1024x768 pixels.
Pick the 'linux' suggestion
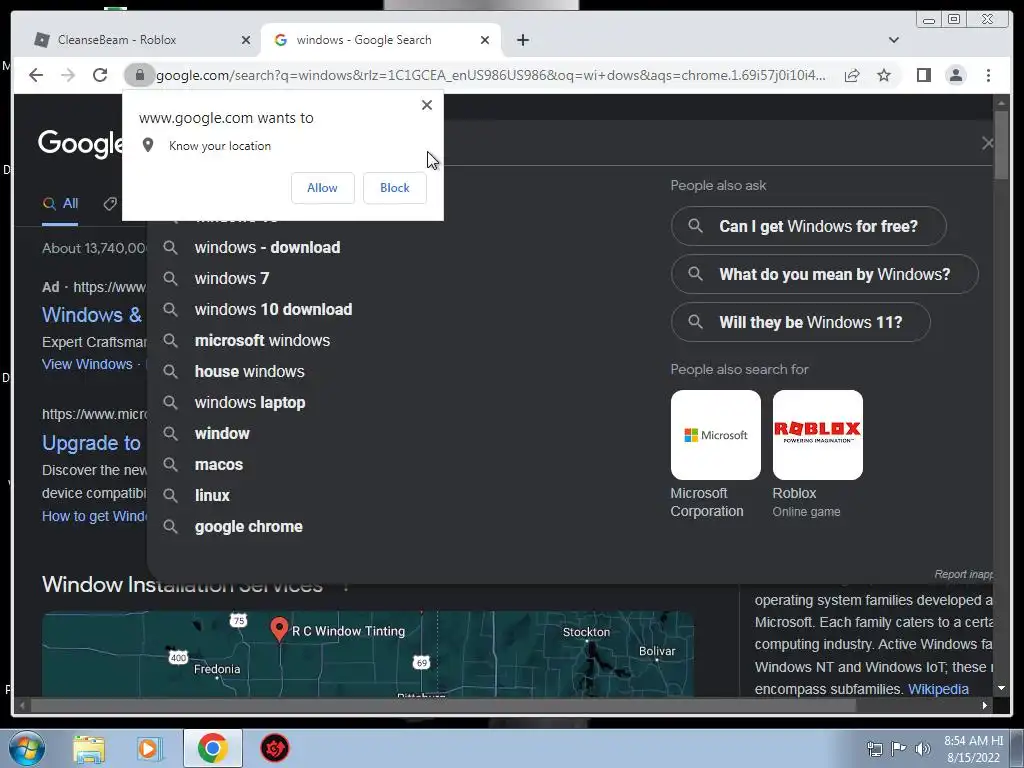212,496
